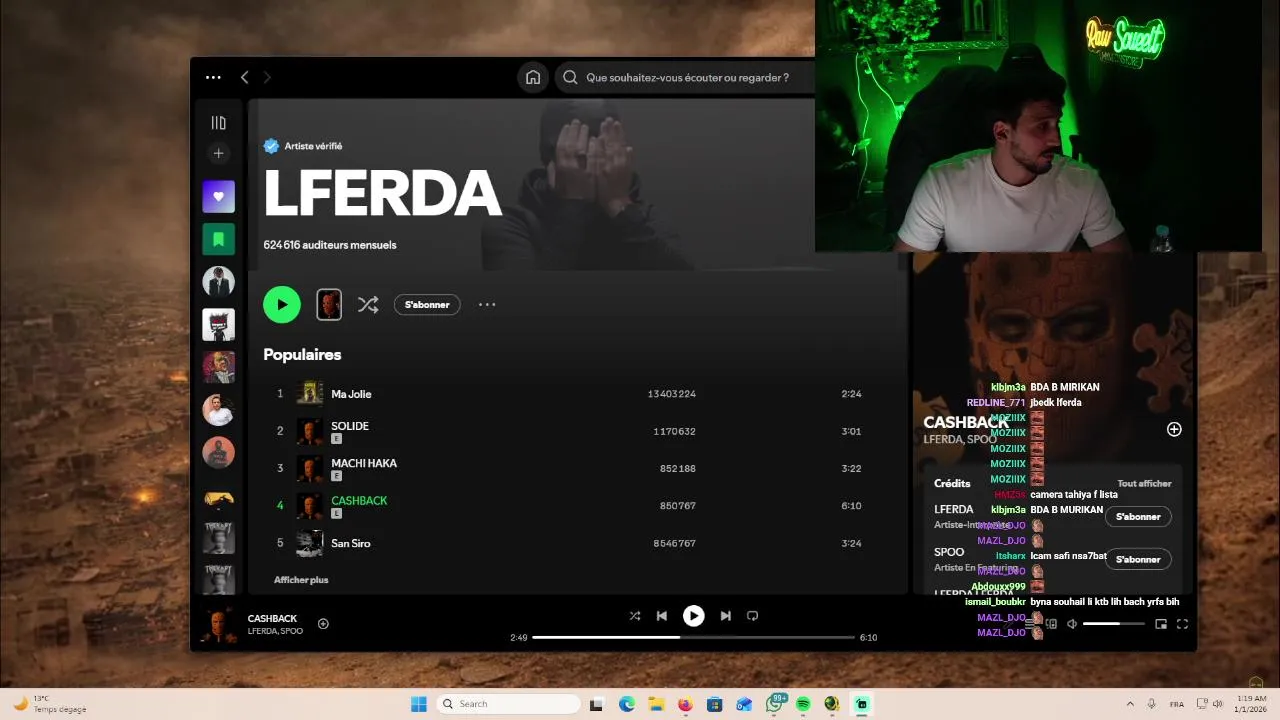
Task: Open the green bookmark episodes tile
Action: point(218,239)
